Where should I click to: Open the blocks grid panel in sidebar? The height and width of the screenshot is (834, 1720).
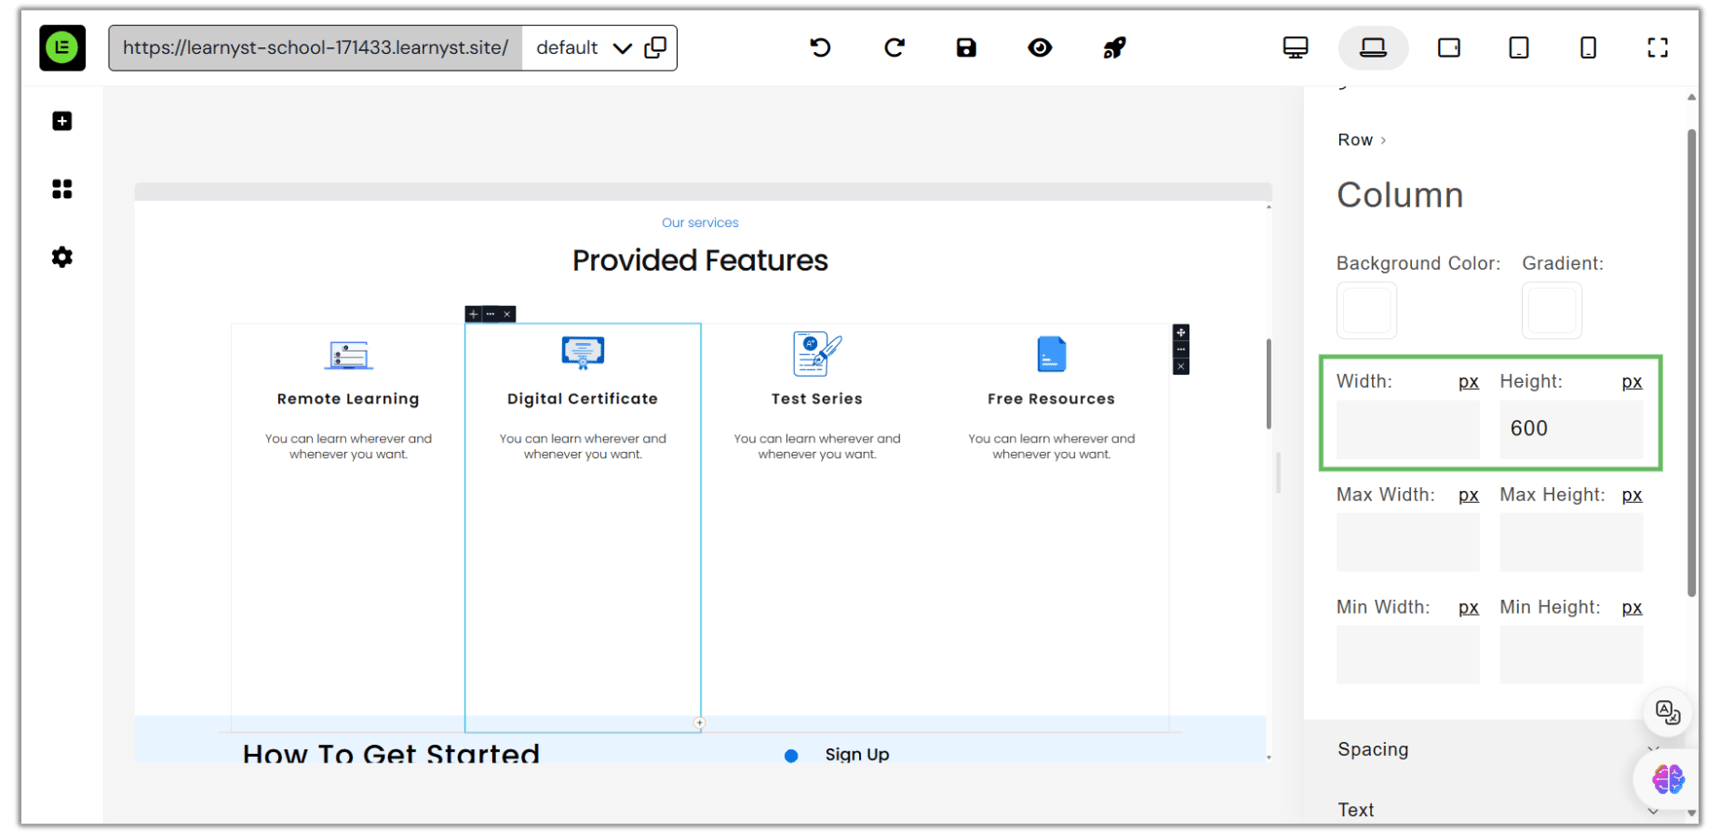coord(62,189)
